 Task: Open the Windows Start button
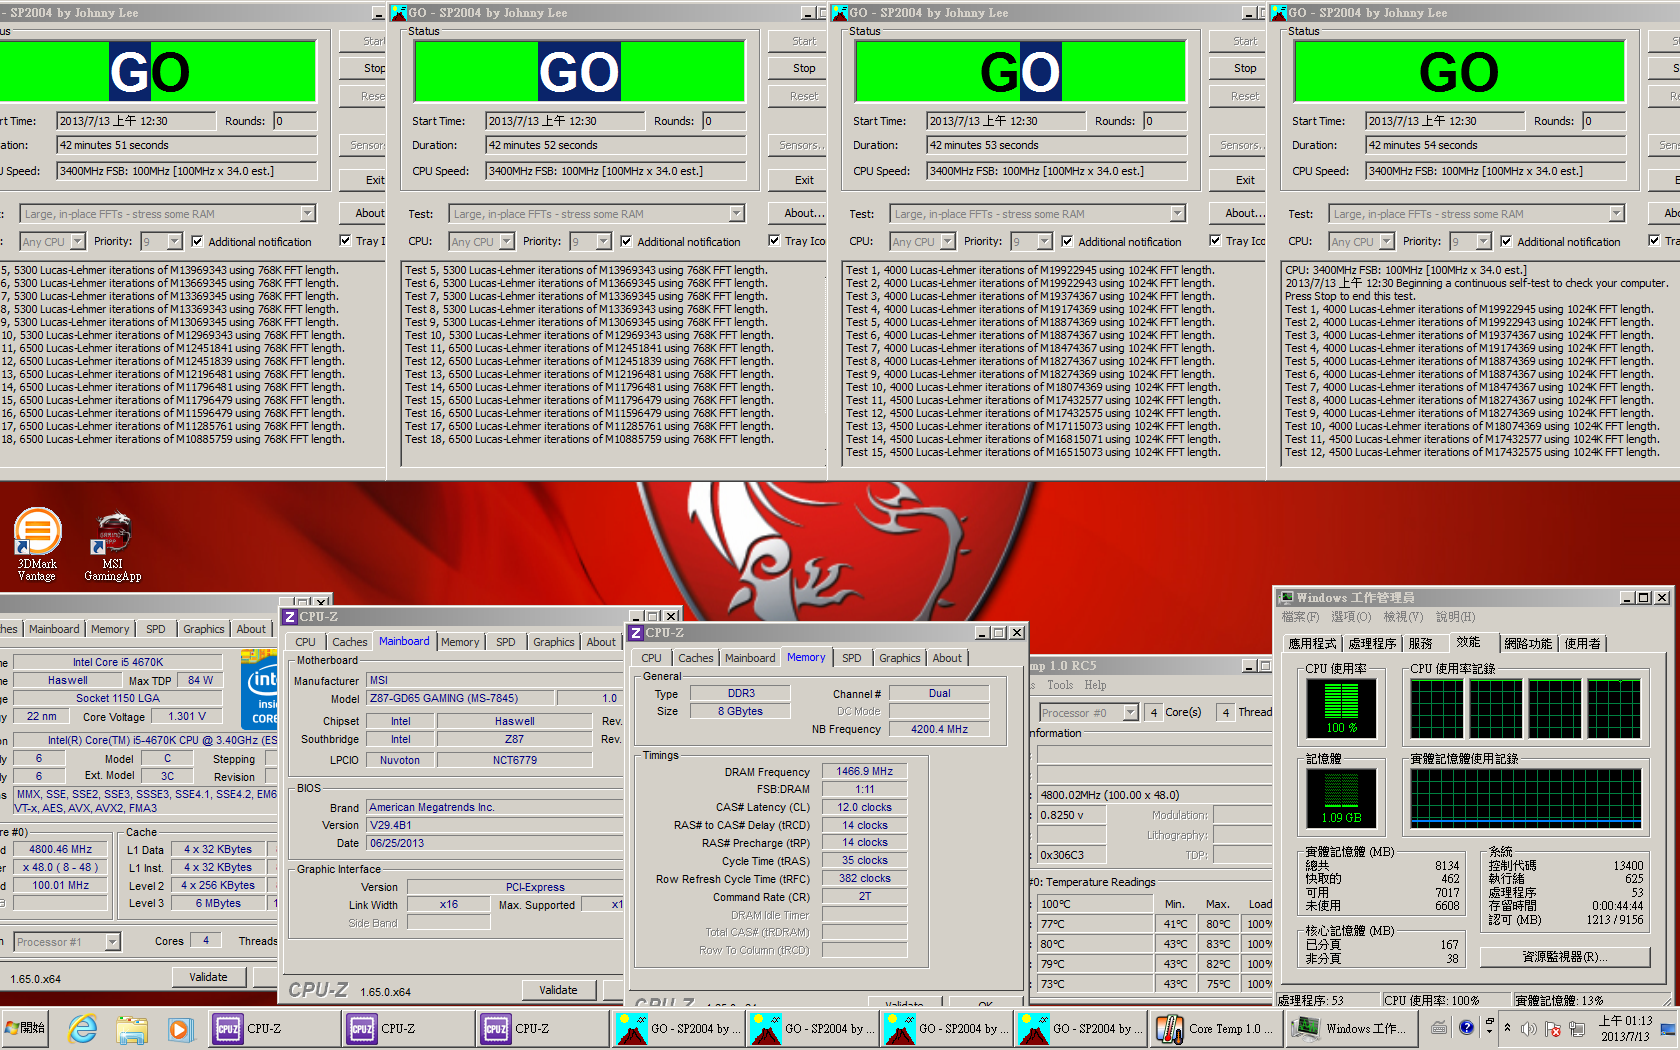[x=26, y=1028]
